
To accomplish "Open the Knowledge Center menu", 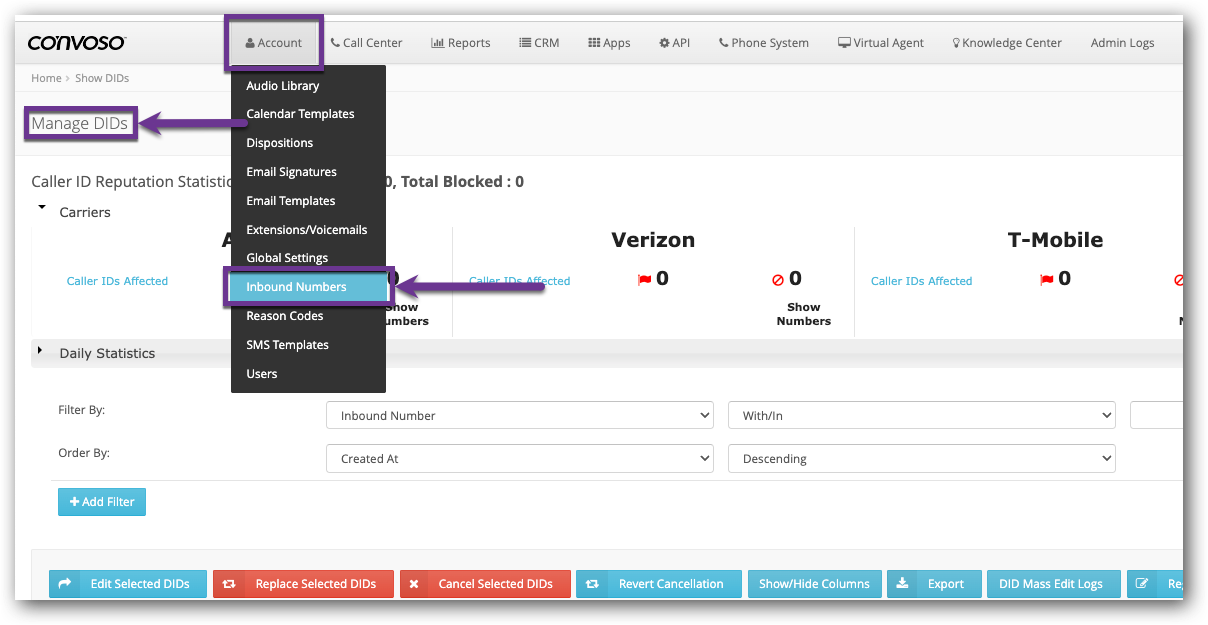I will tap(1006, 43).
